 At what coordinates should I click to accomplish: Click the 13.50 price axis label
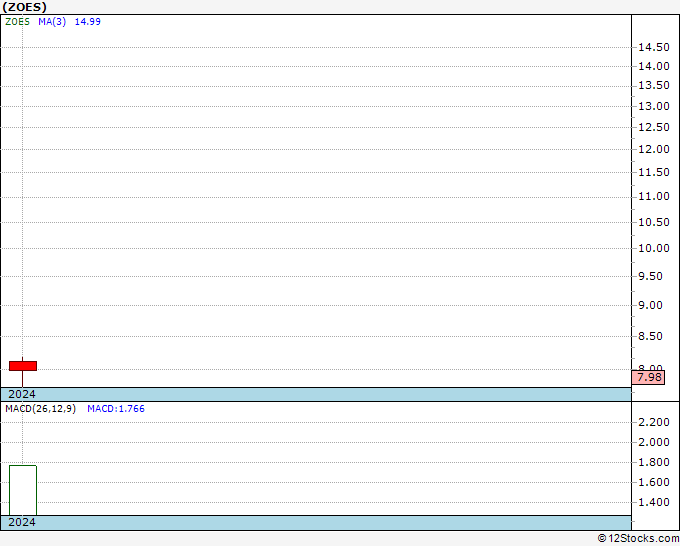coord(654,85)
